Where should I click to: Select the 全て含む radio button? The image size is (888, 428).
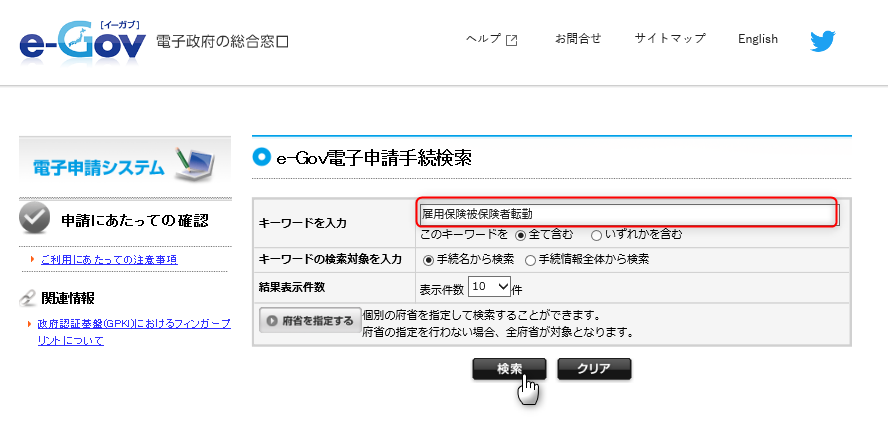click(520, 235)
